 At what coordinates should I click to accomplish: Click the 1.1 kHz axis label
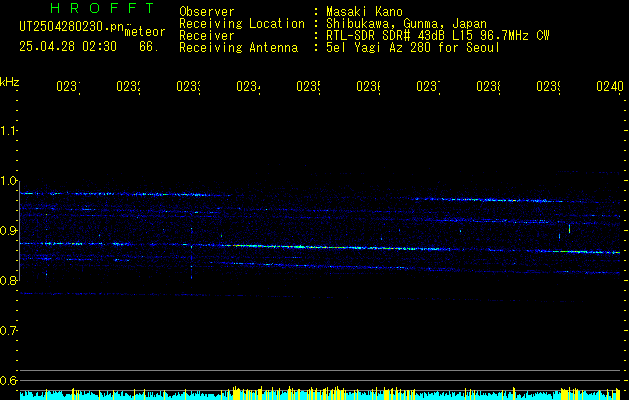coord(8,131)
